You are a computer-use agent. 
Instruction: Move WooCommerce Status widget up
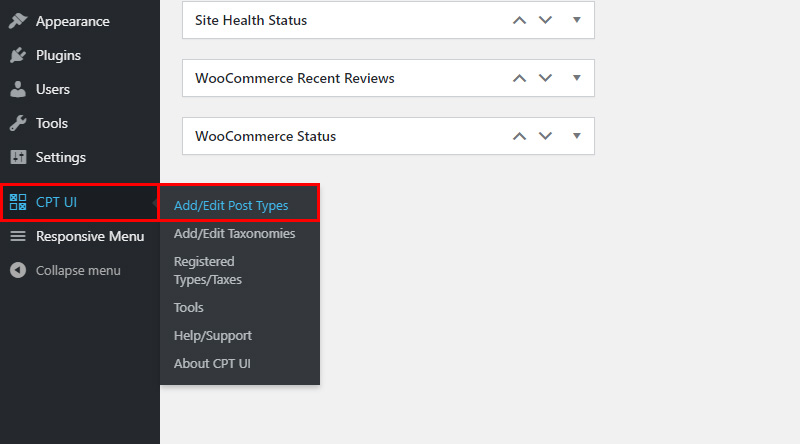click(519, 136)
